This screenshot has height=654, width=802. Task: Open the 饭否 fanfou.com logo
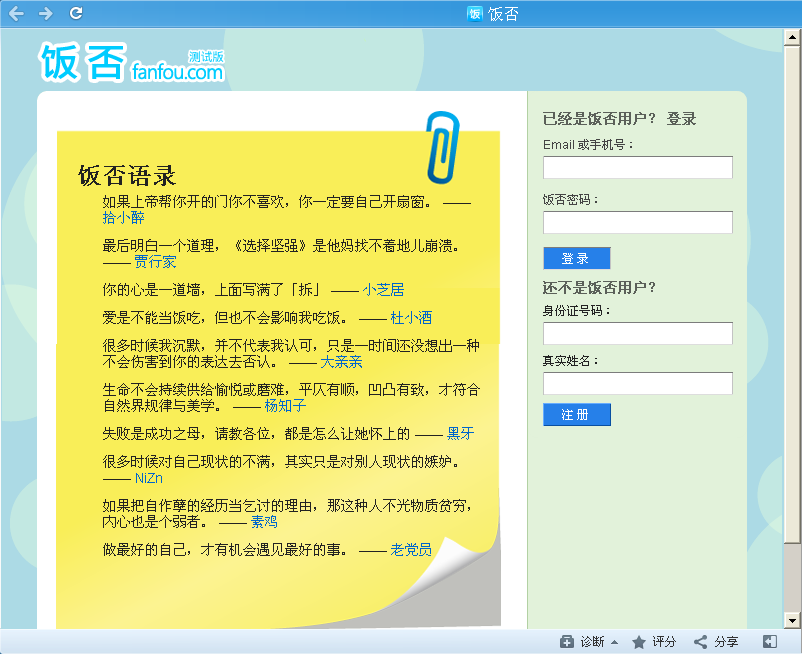[131, 62]
